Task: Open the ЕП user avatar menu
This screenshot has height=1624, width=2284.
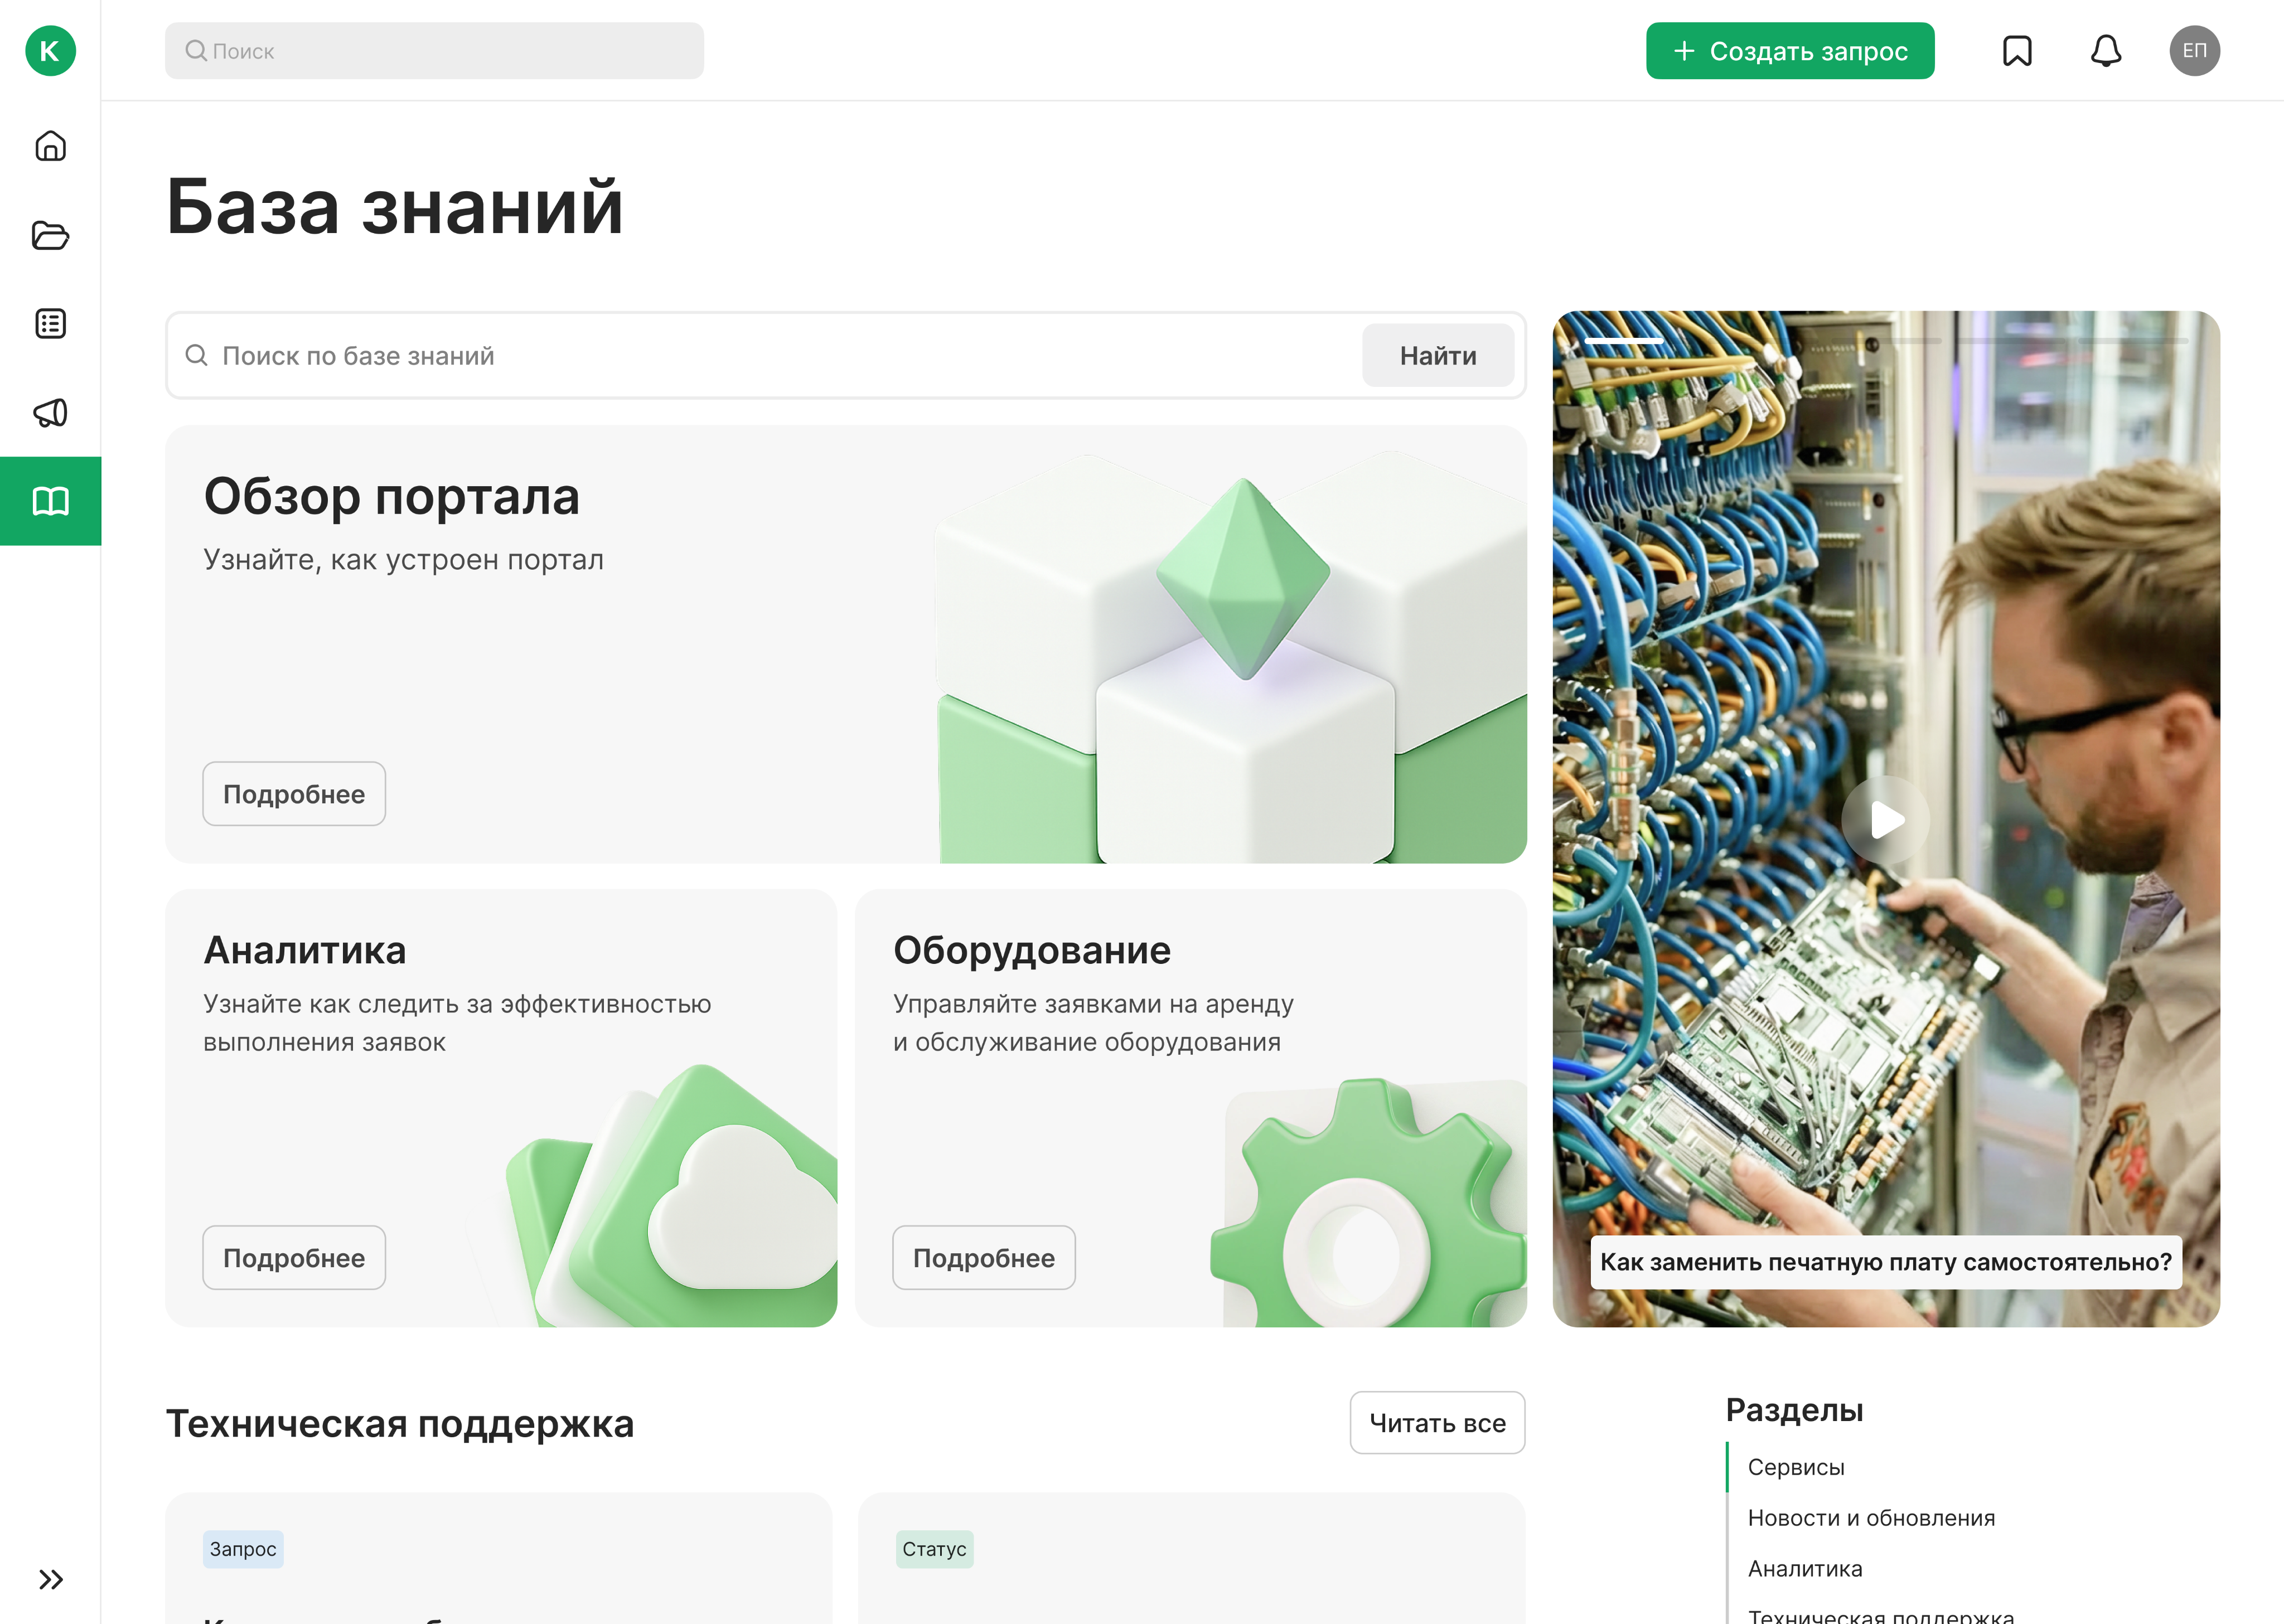Action: pyautogui.click(x=2194, y=51)
